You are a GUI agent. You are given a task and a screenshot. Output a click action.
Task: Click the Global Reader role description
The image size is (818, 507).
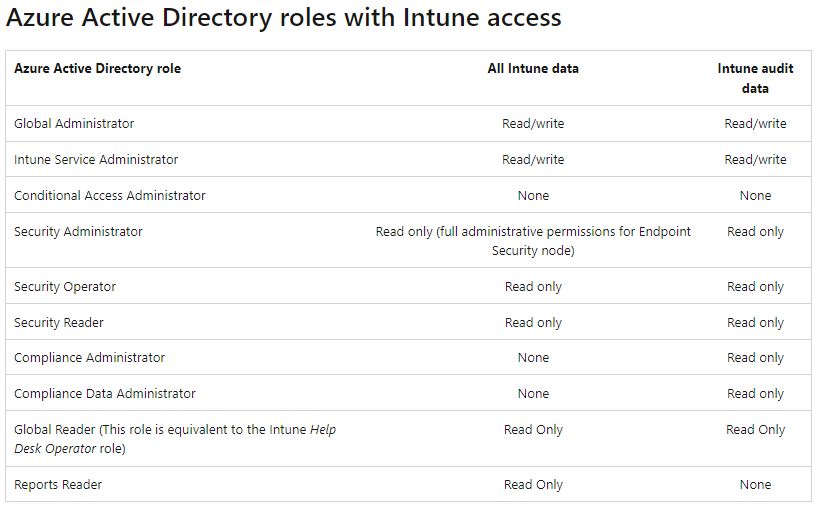(x=175, y=439)
